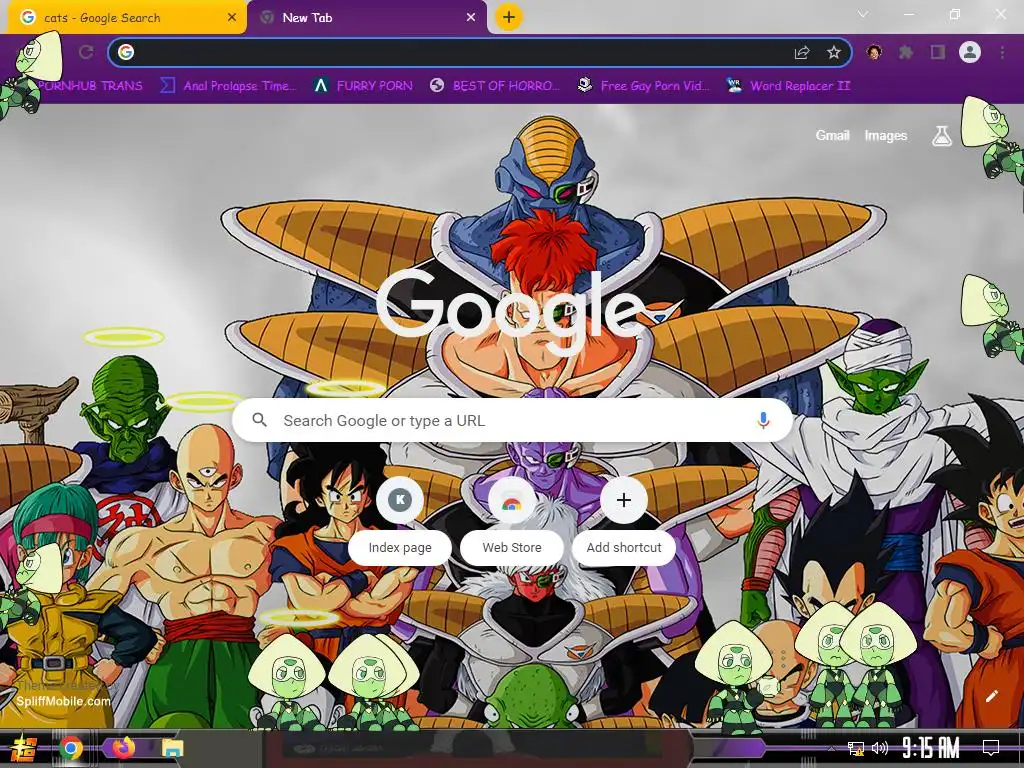Click the 9:15 AM taskbar clock
This screenshot has width=1024, height=768.
[931, 748]
